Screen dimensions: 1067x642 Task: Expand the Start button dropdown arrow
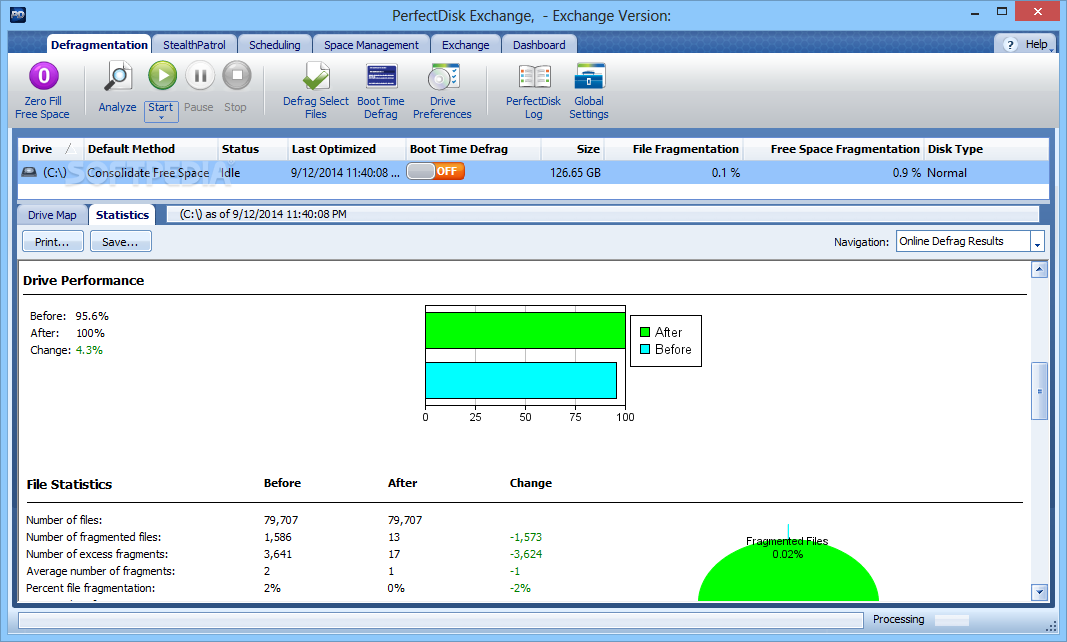(x=161, y=118)
